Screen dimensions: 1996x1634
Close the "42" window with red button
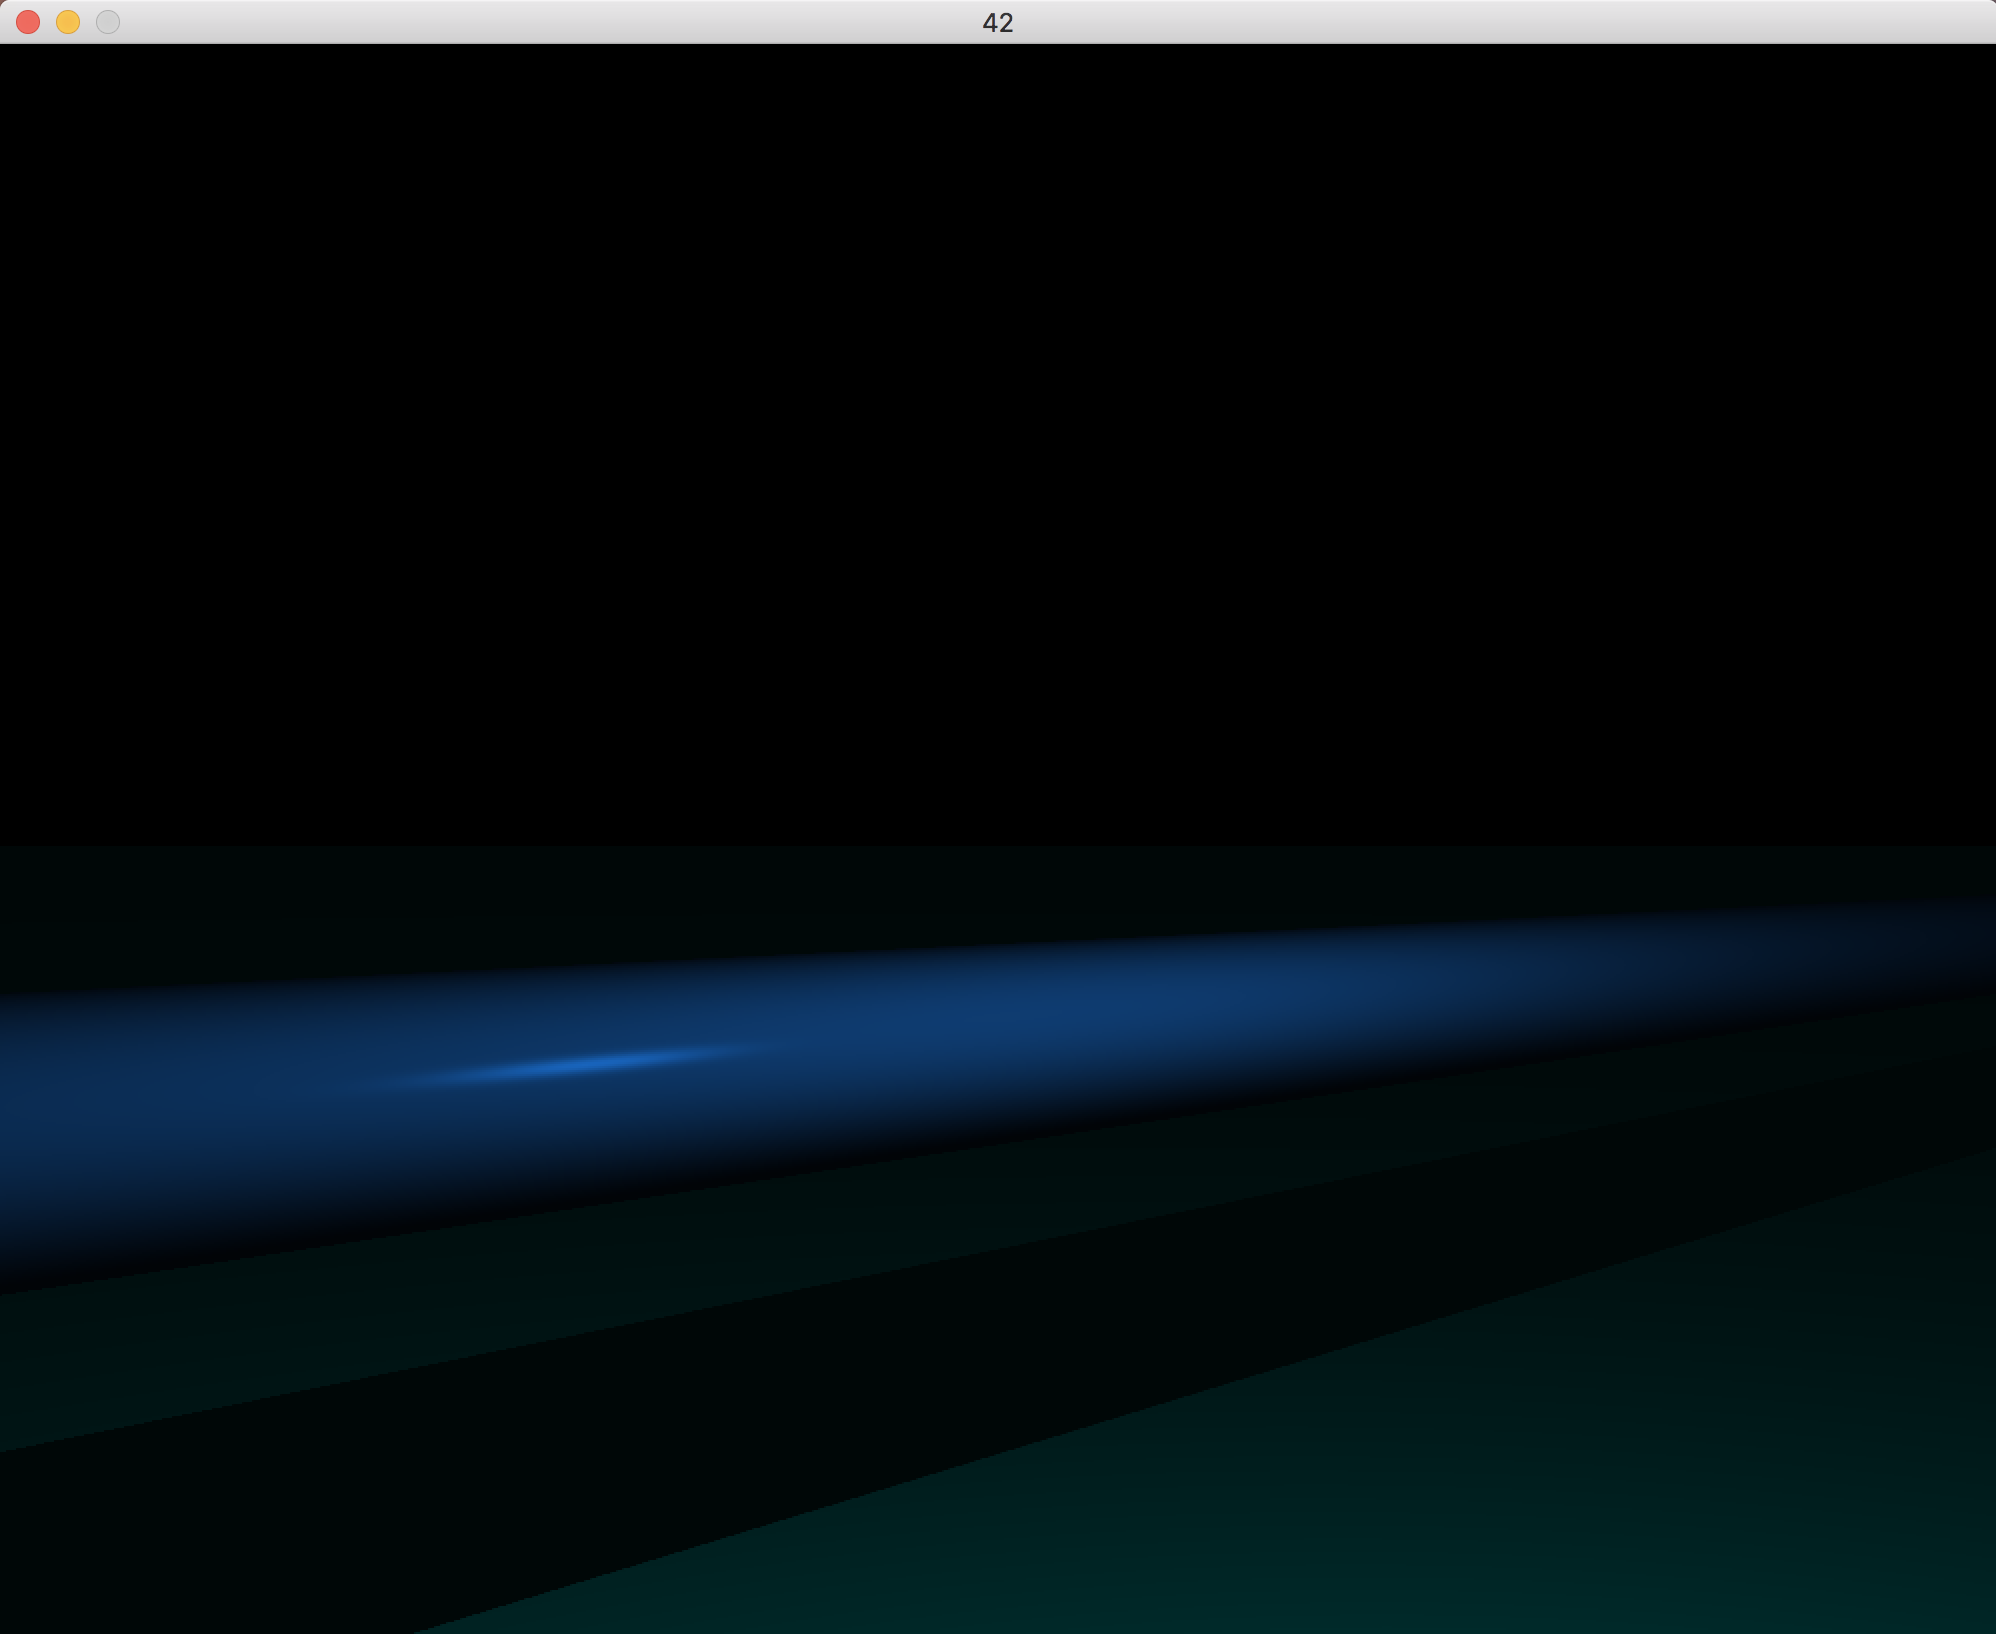click(x=28, y=22)
